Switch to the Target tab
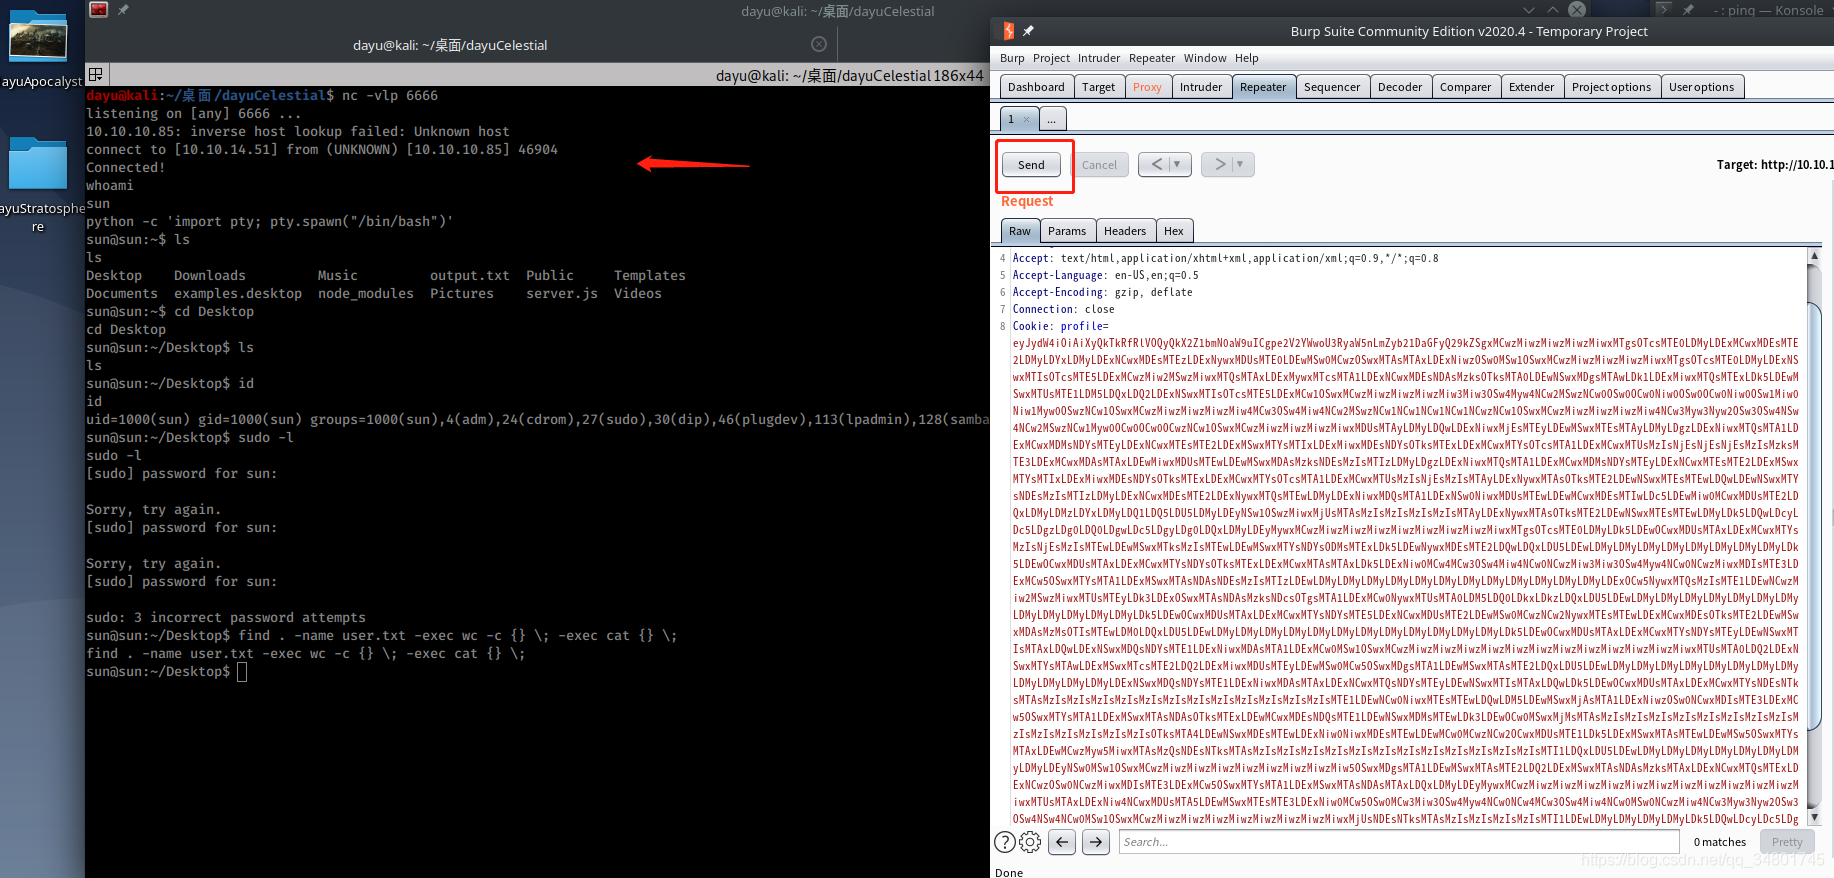Viewport: 1834px width, 878px height. coord(1098,87)
